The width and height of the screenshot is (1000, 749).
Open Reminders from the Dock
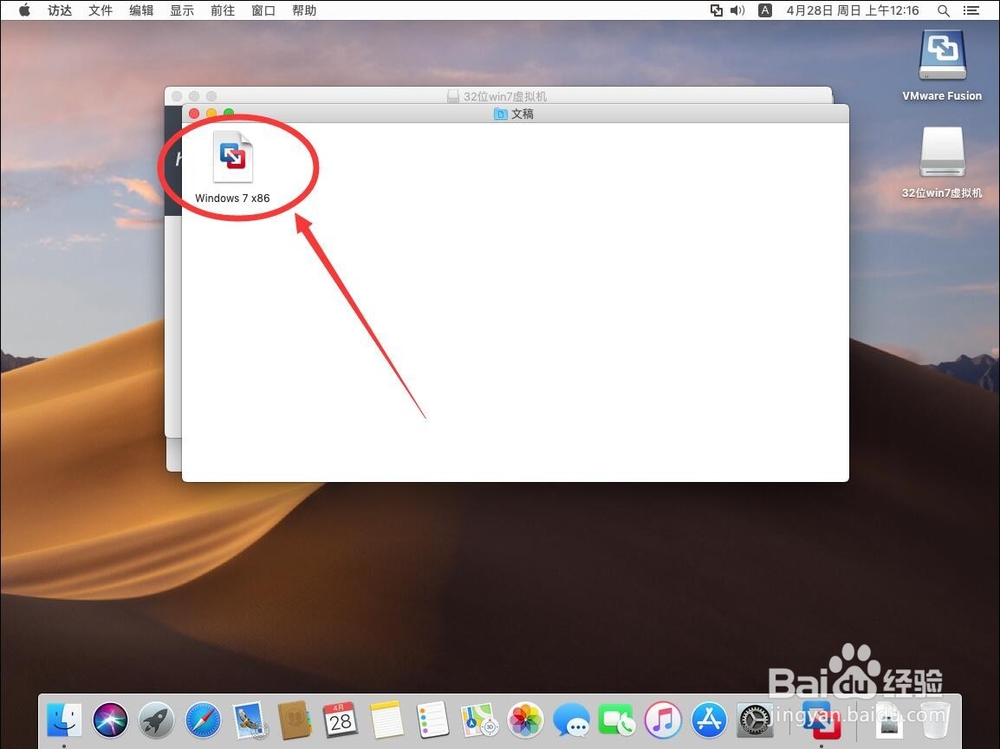(x=433, y=720)
